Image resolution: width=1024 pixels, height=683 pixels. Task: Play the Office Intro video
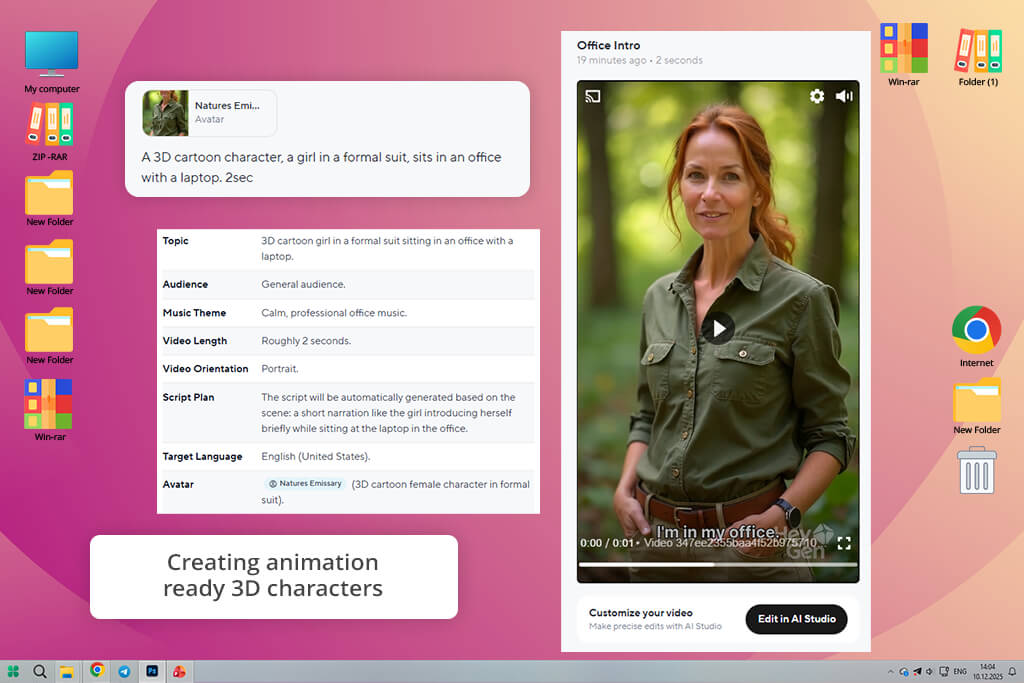click(x=718, y=328)
